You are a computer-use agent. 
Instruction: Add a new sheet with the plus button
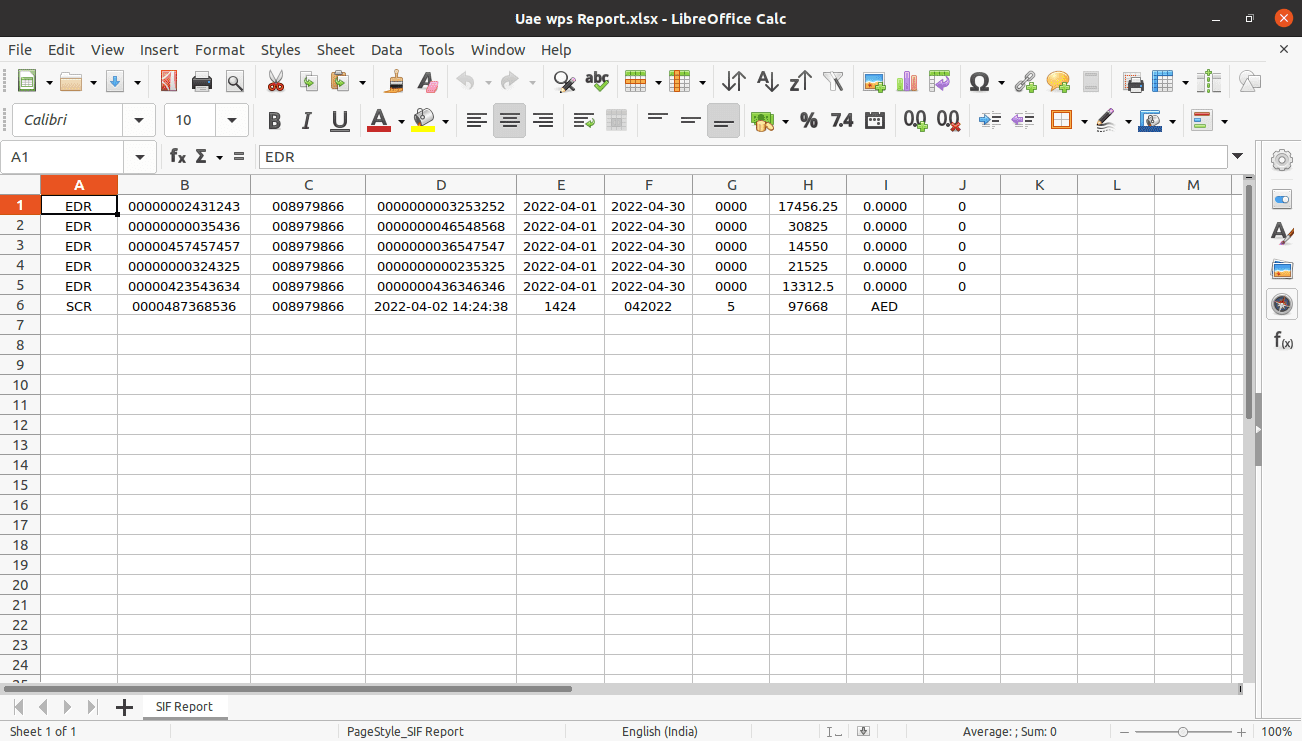point(124,707)
